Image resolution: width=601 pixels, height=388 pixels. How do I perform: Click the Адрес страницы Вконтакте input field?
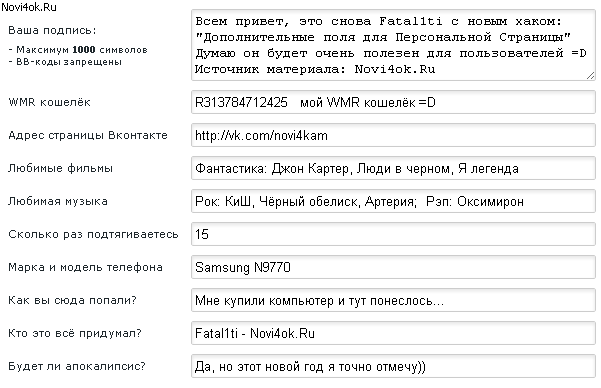coord(393,135)
